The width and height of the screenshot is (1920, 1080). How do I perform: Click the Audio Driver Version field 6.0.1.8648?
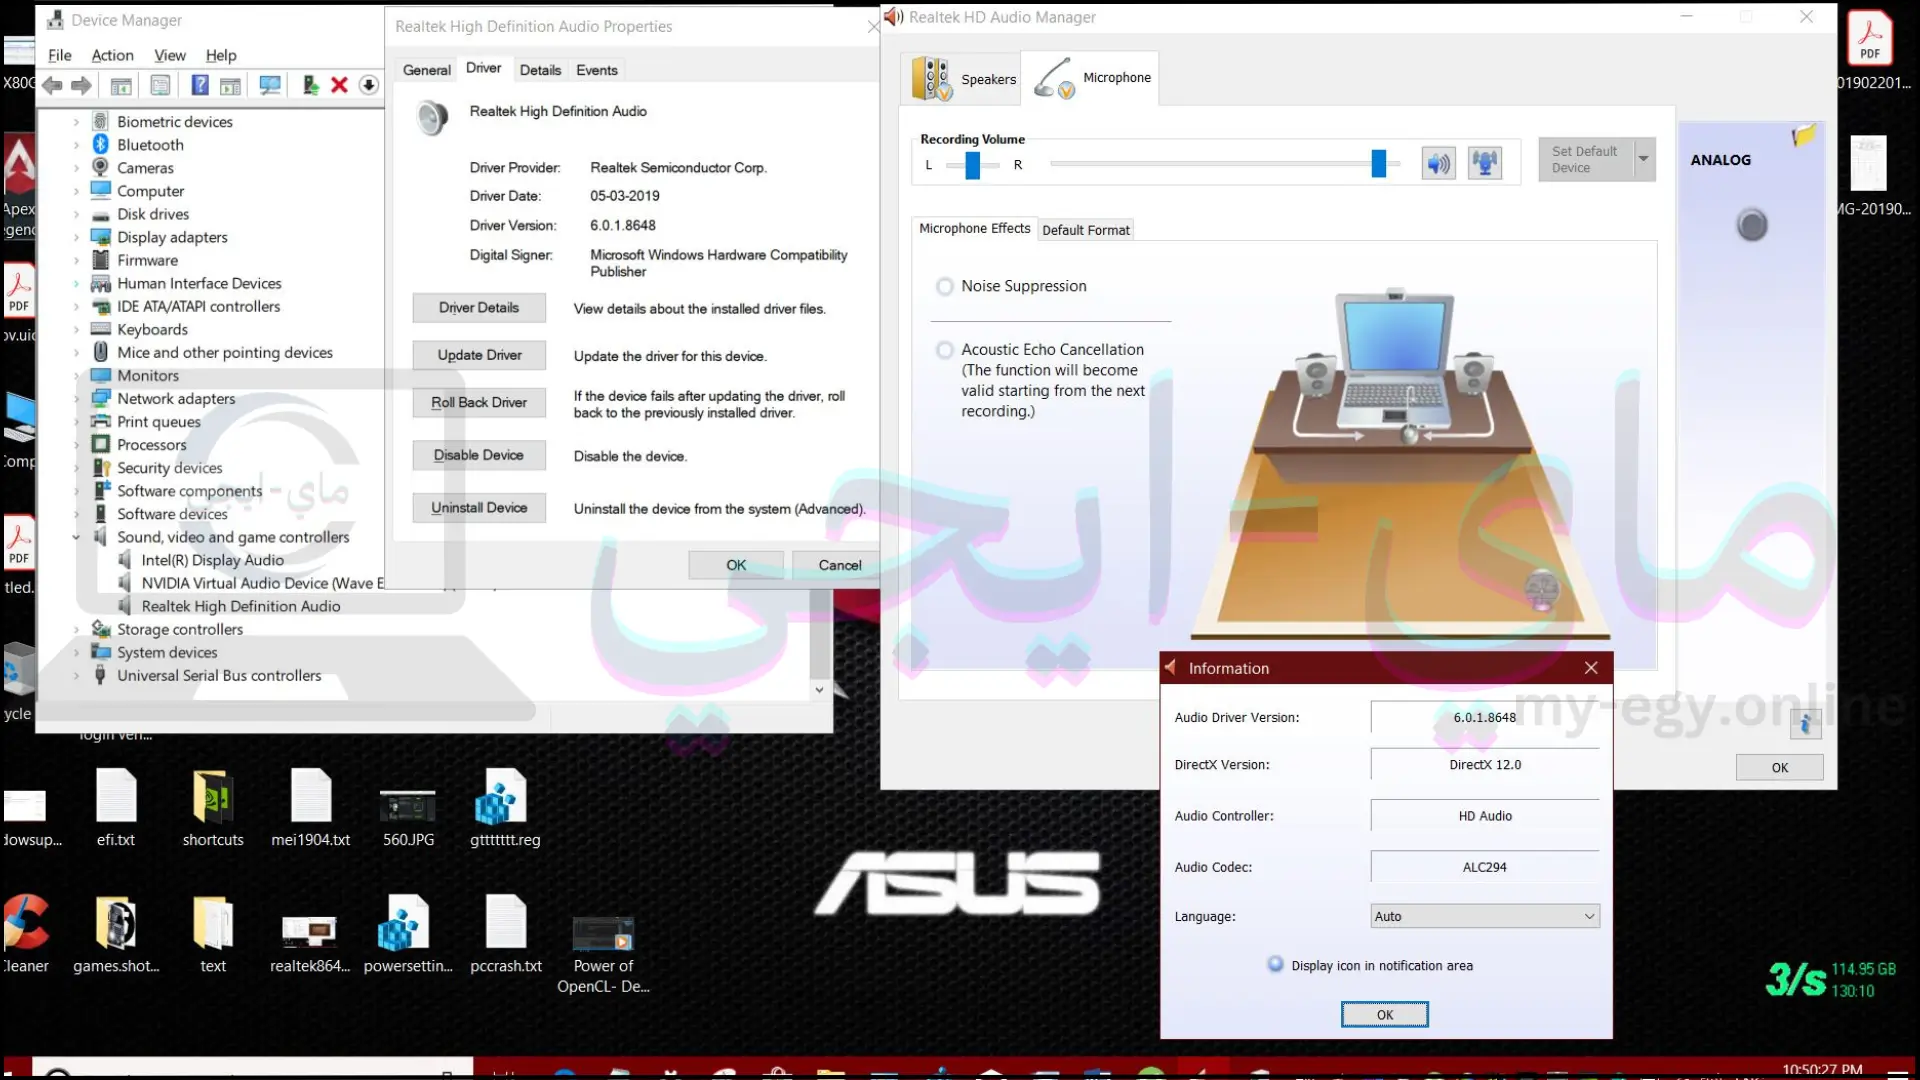click(x=1485, y=717)
